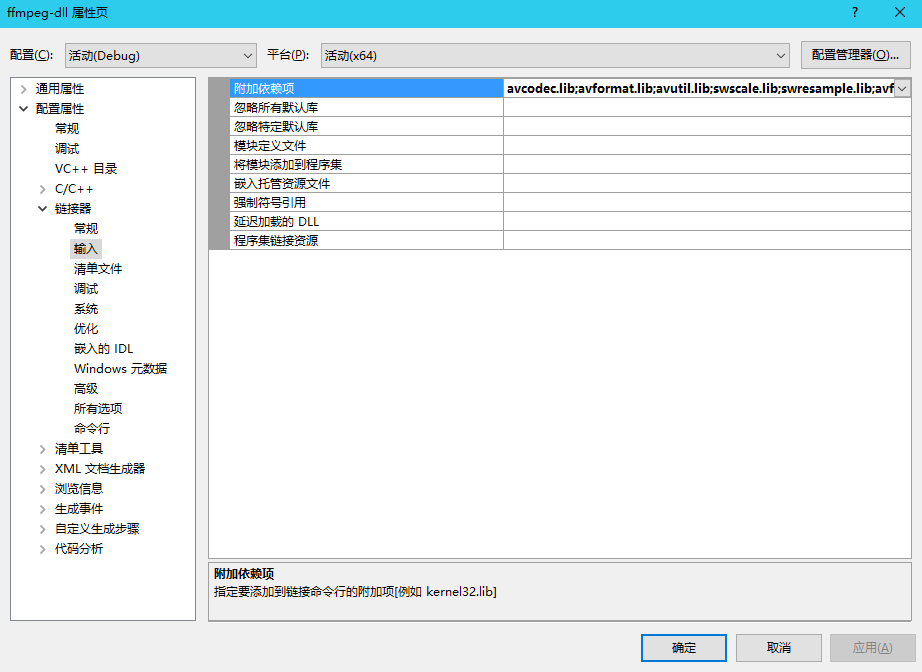The height and width of the screenshot is (672, 922).
Task: Confirm with the 确定 button
Action: tap(684, 648)
